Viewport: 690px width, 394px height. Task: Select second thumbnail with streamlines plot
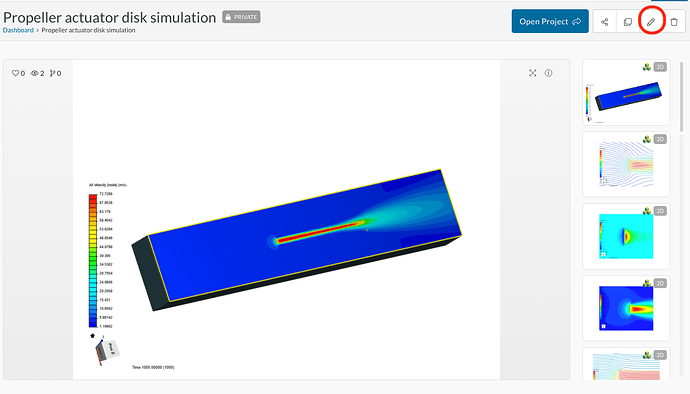[x=626, y=164]
